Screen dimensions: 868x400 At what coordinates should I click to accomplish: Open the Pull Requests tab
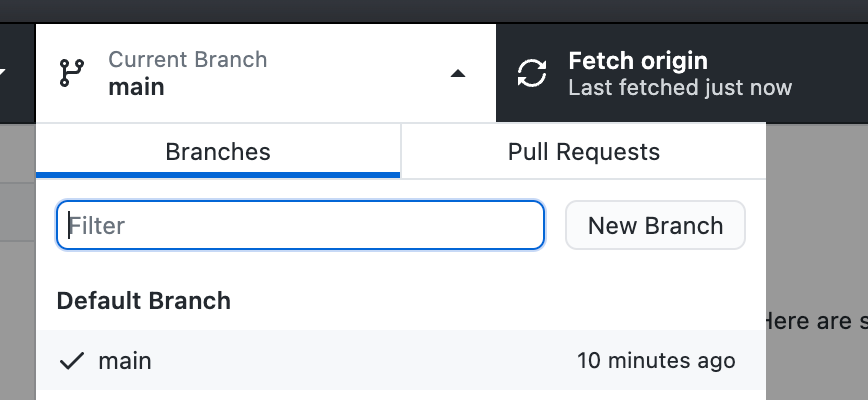(583, 152)
